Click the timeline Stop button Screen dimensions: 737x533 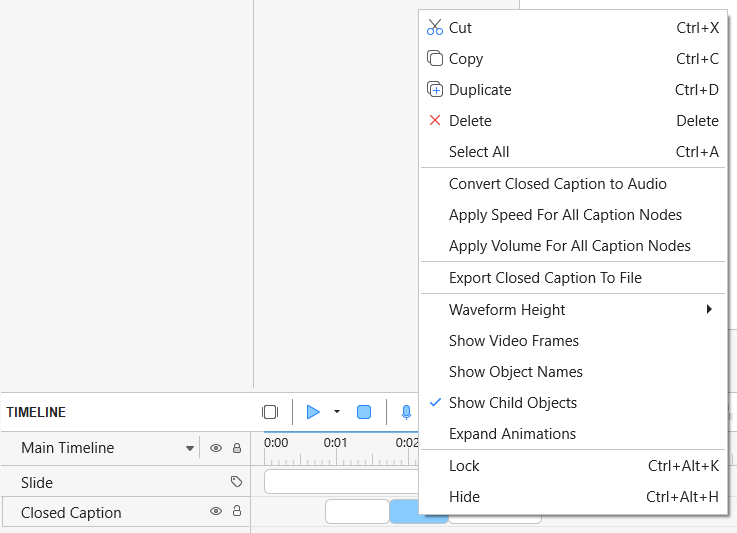(x=364, y=412)
